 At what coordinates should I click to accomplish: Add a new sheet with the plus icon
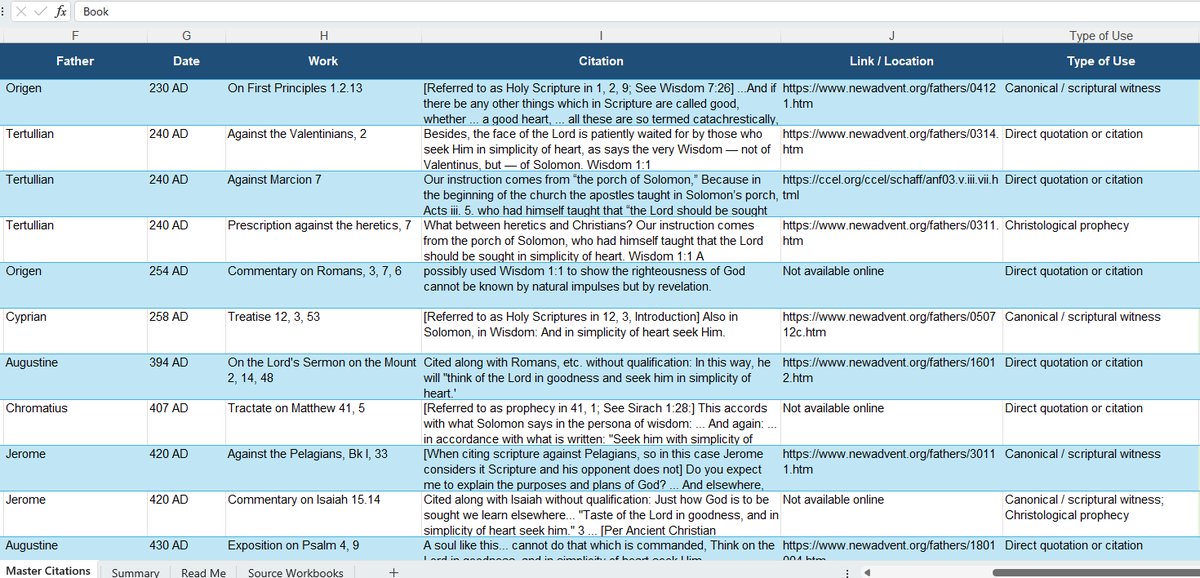(x=393, y=572)
